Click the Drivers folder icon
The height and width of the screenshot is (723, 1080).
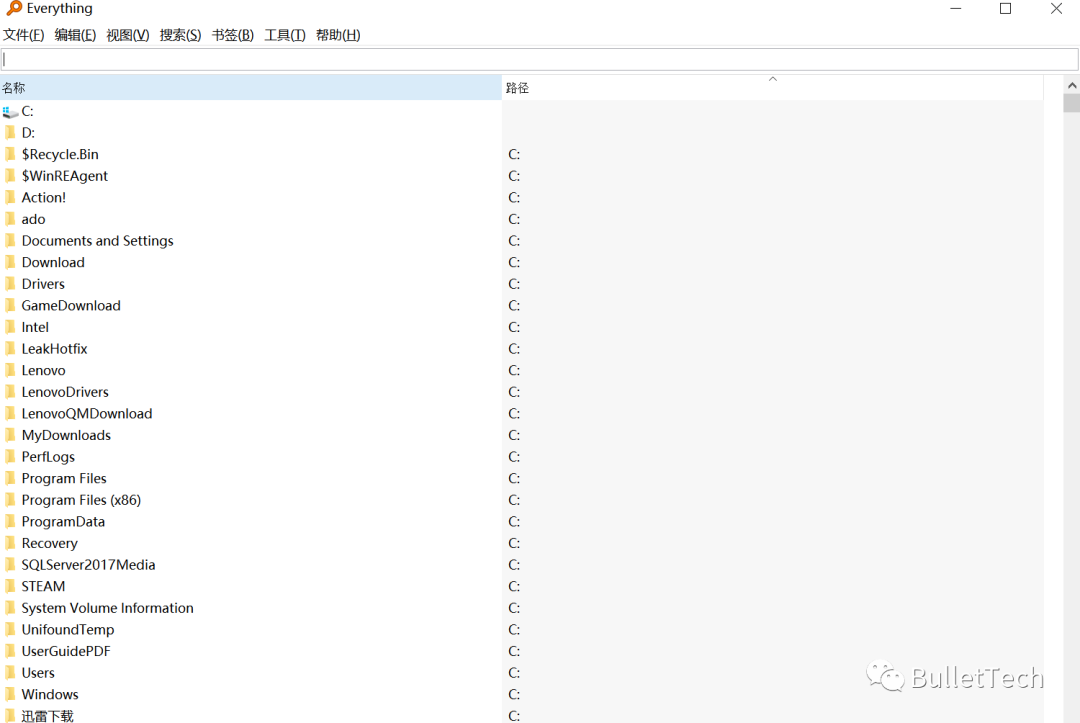pos(10,284)
